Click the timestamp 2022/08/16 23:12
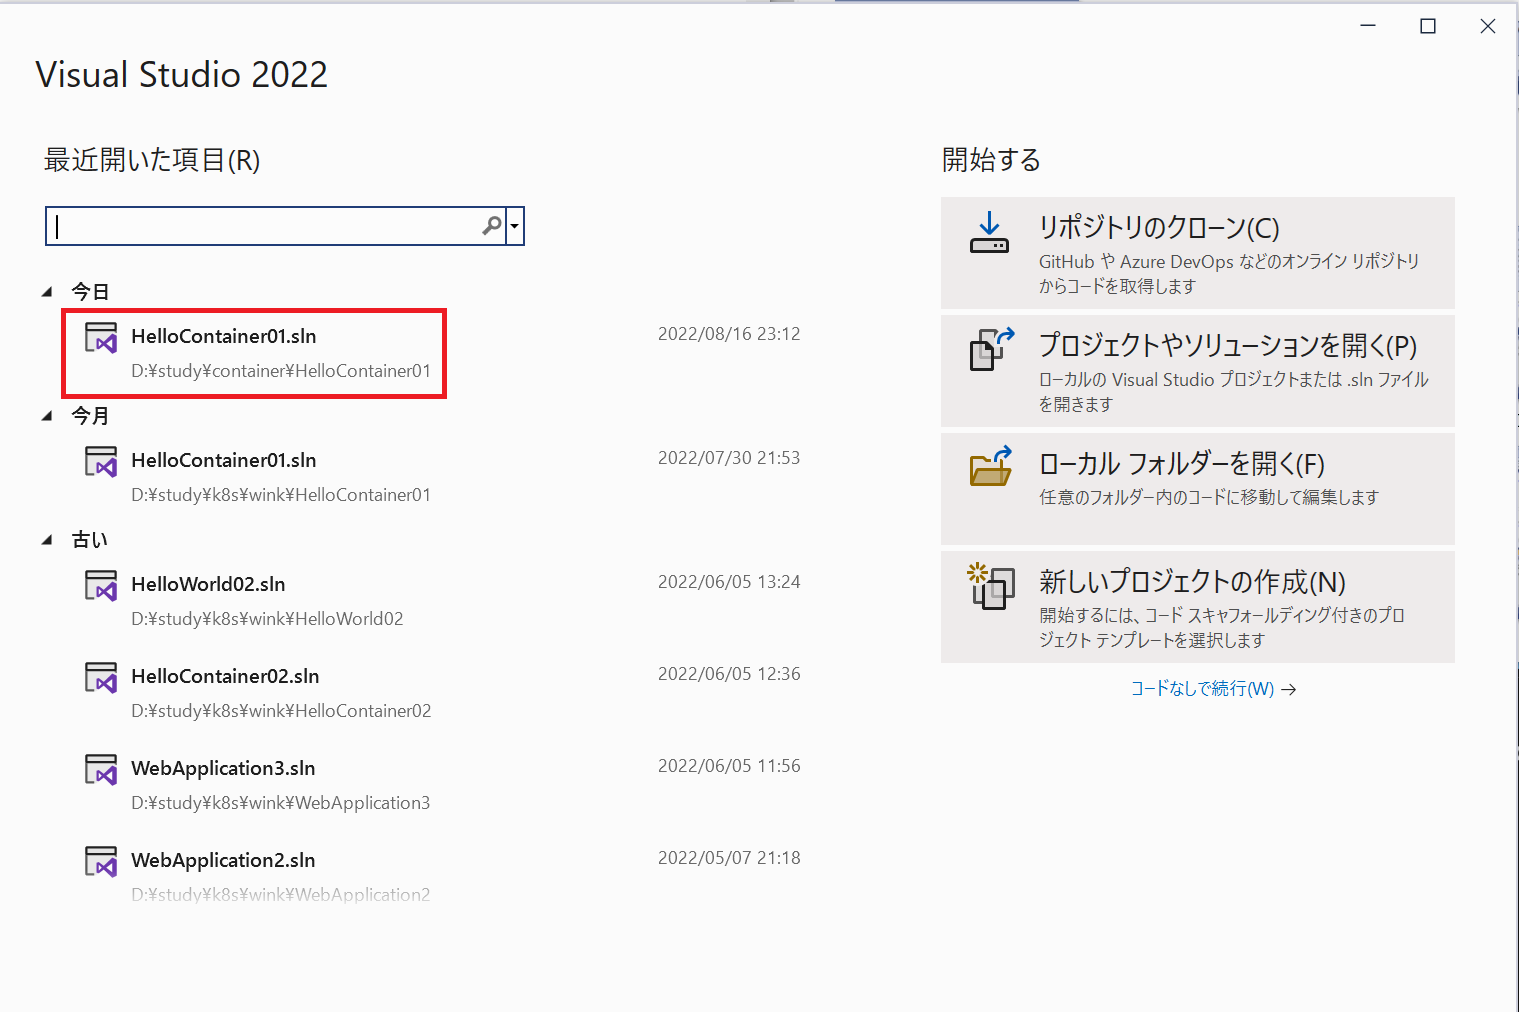 point(729,334)
